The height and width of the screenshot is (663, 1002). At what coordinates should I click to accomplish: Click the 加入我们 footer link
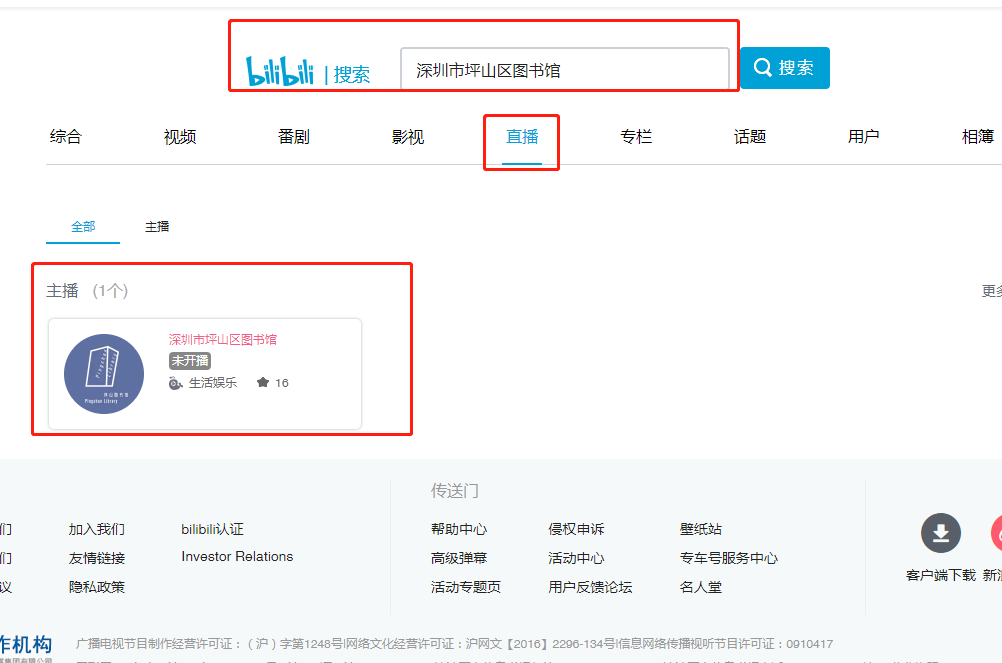[x=96, y=529]
